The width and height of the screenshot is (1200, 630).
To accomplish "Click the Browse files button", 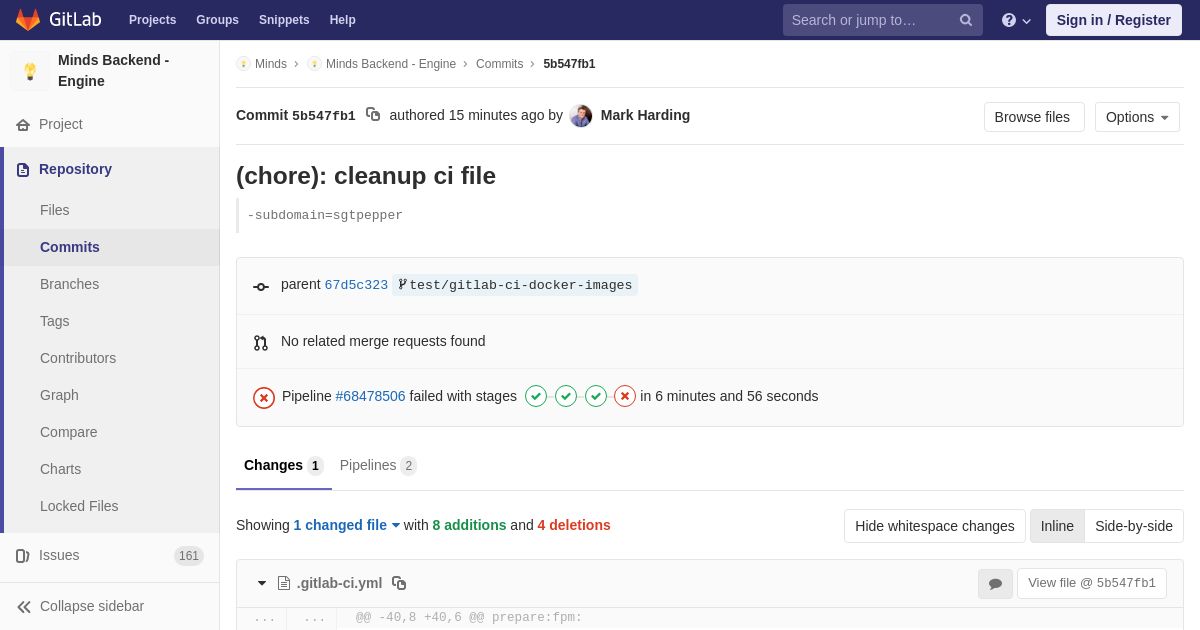I will [1034, 117].
